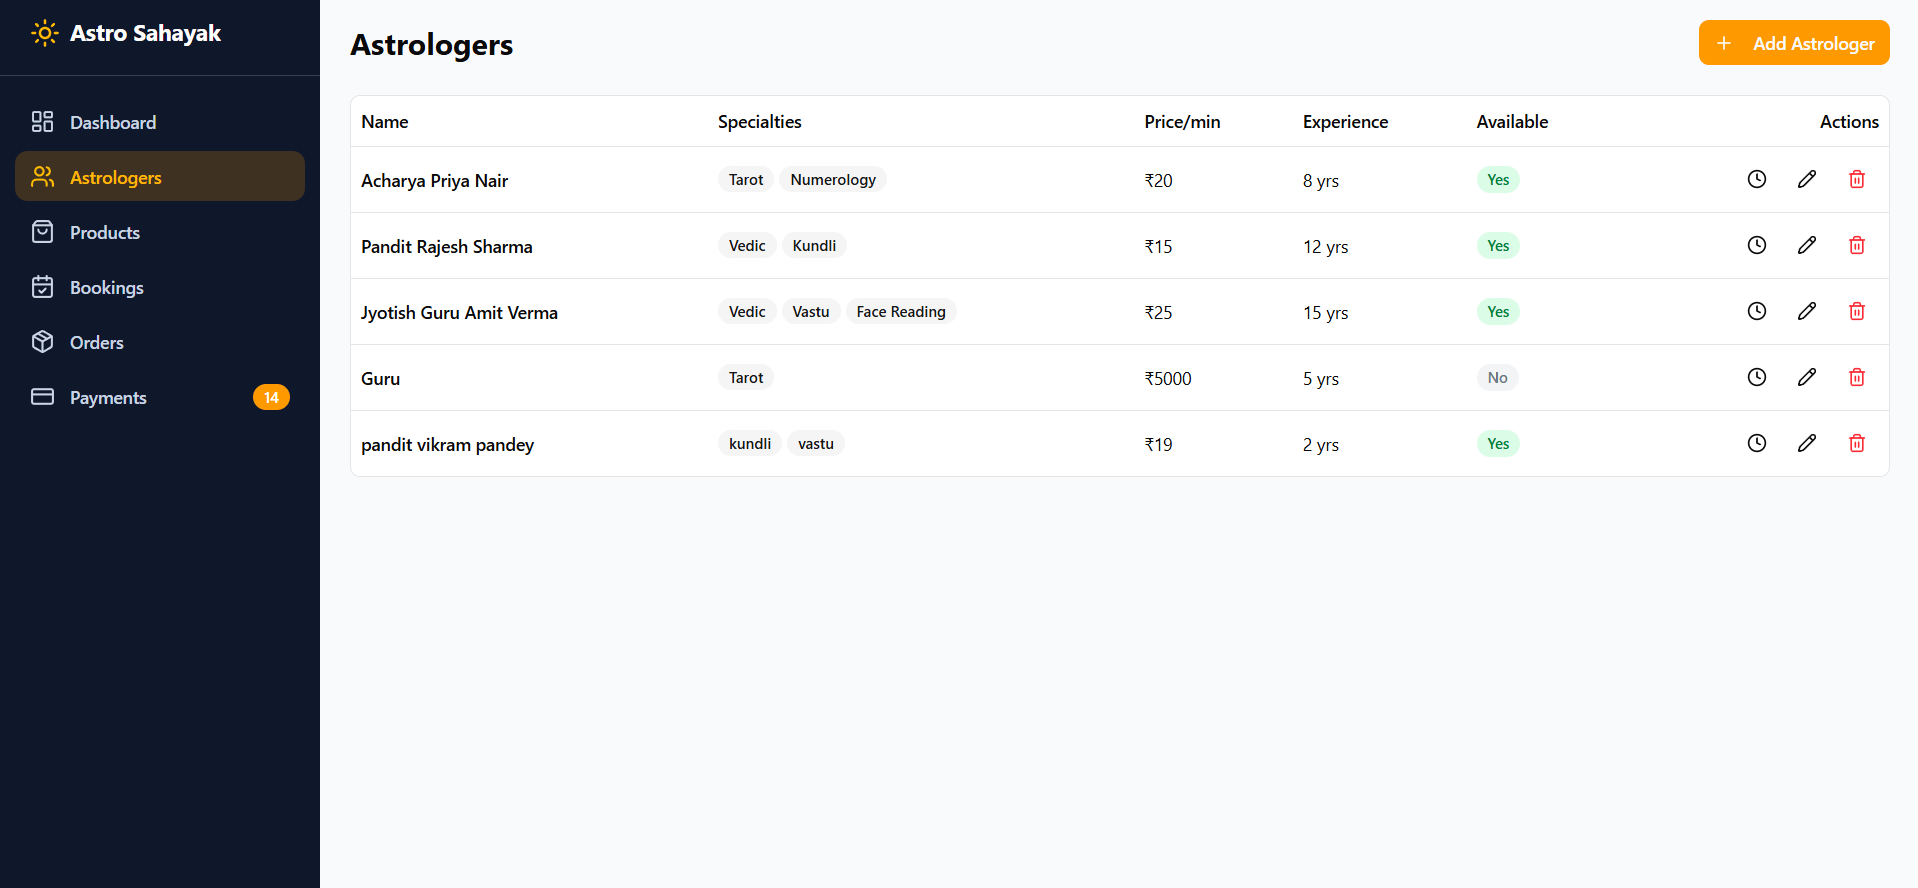Delete the Guru astrologer row
The image size is (1918, 888).
point(1856,377)
